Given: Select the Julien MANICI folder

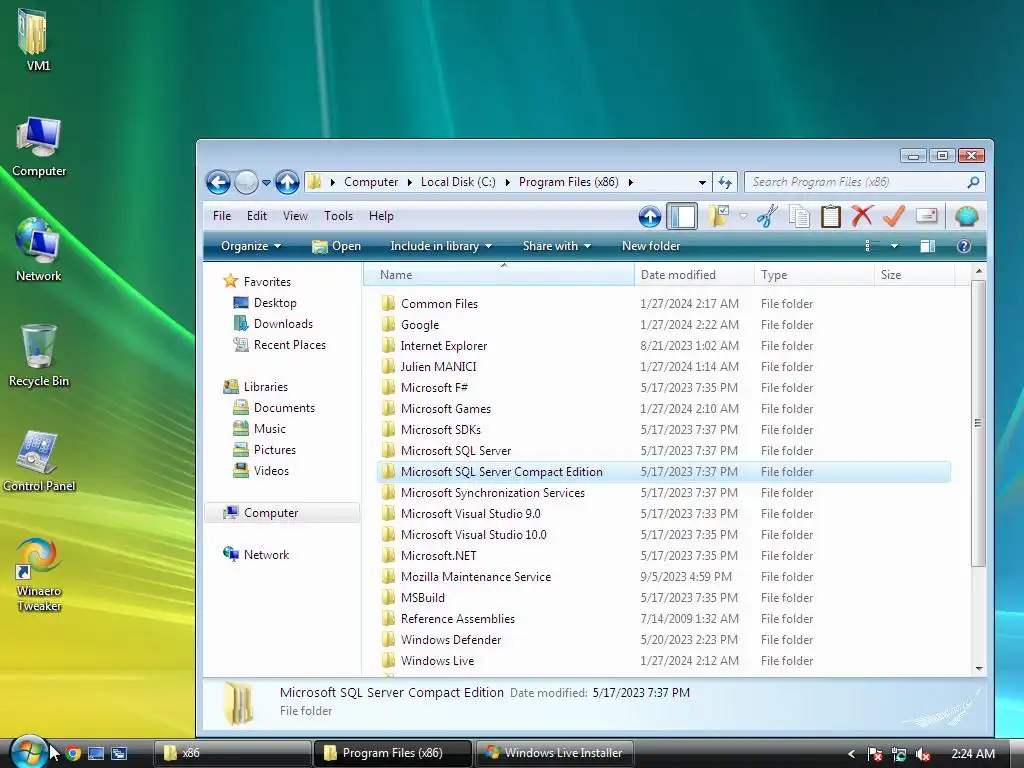Looking at the screenshot, I should click(664, 366).
